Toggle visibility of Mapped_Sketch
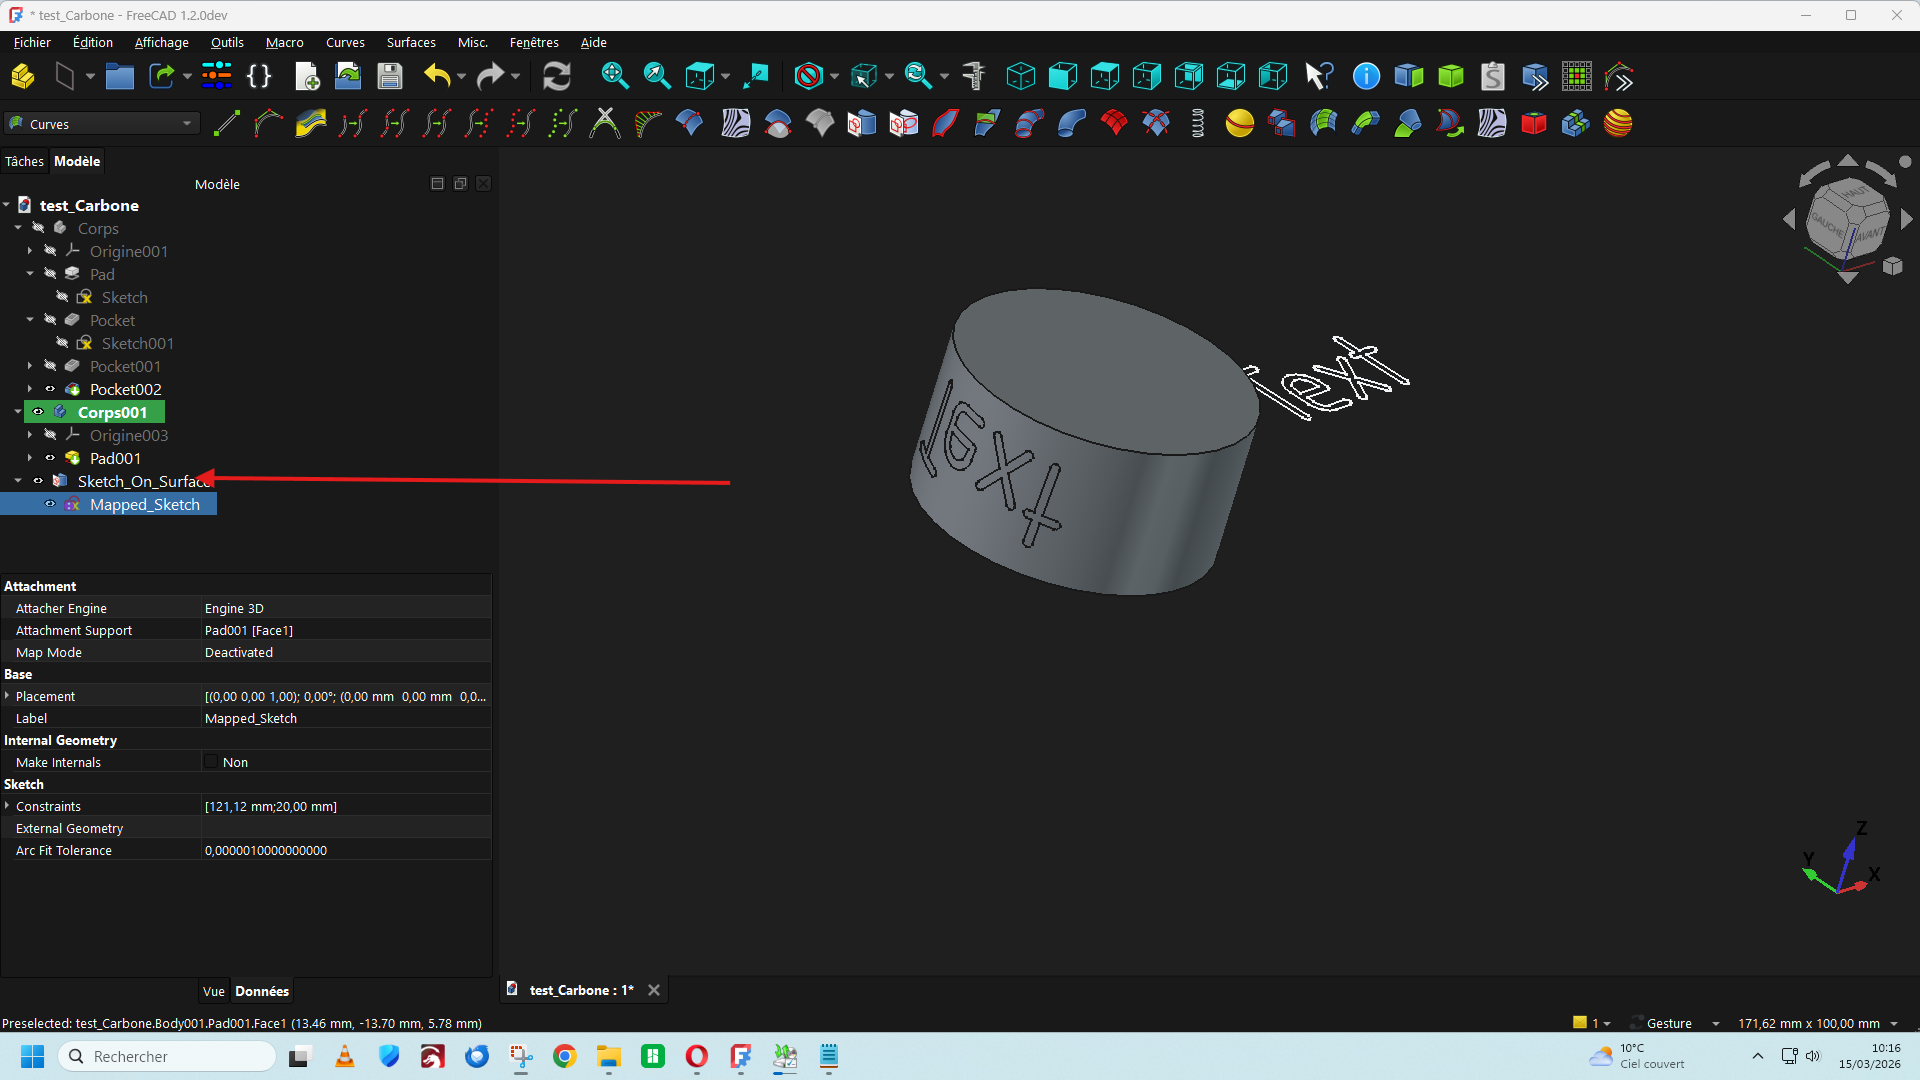 [x=50, y=504]
